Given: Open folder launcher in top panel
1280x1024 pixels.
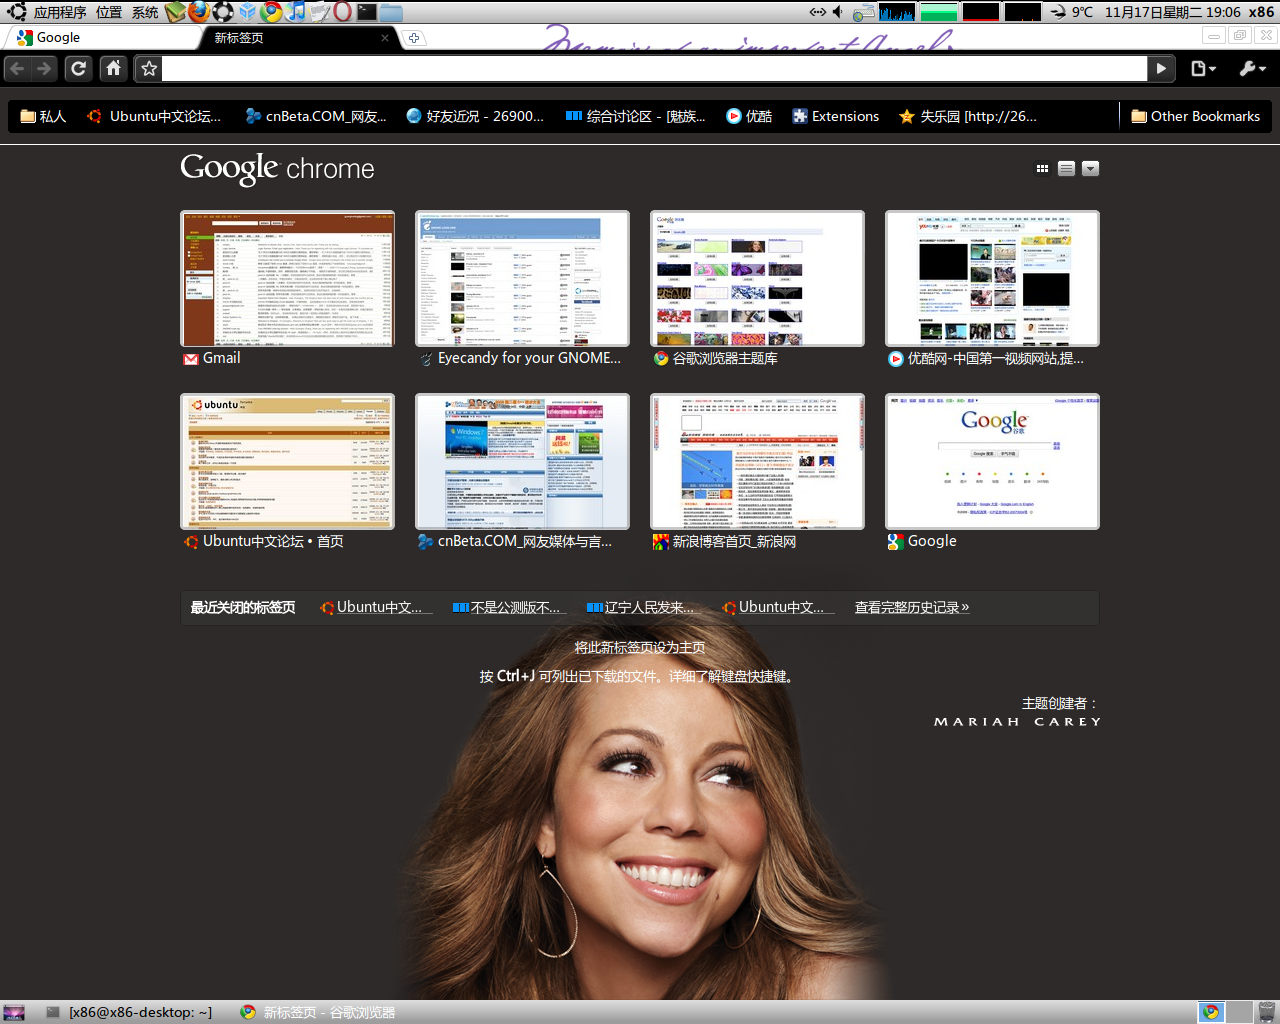Looking at the screenshot, I should click(x=391, y=12).
